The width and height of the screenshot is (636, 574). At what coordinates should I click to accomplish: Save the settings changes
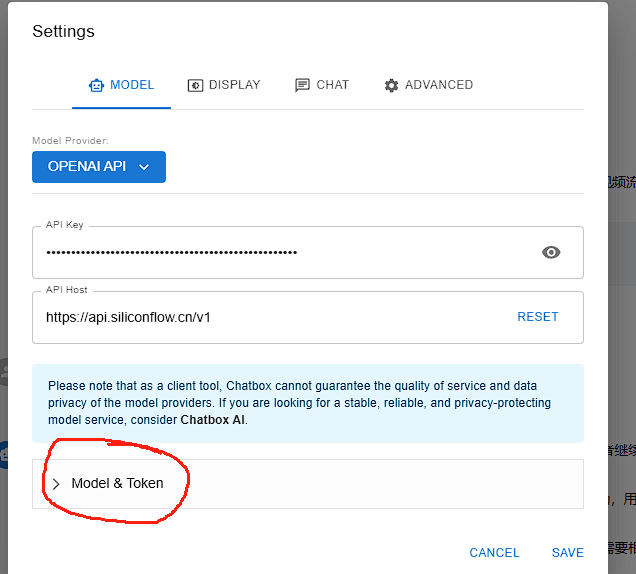[x=567, y=553]
